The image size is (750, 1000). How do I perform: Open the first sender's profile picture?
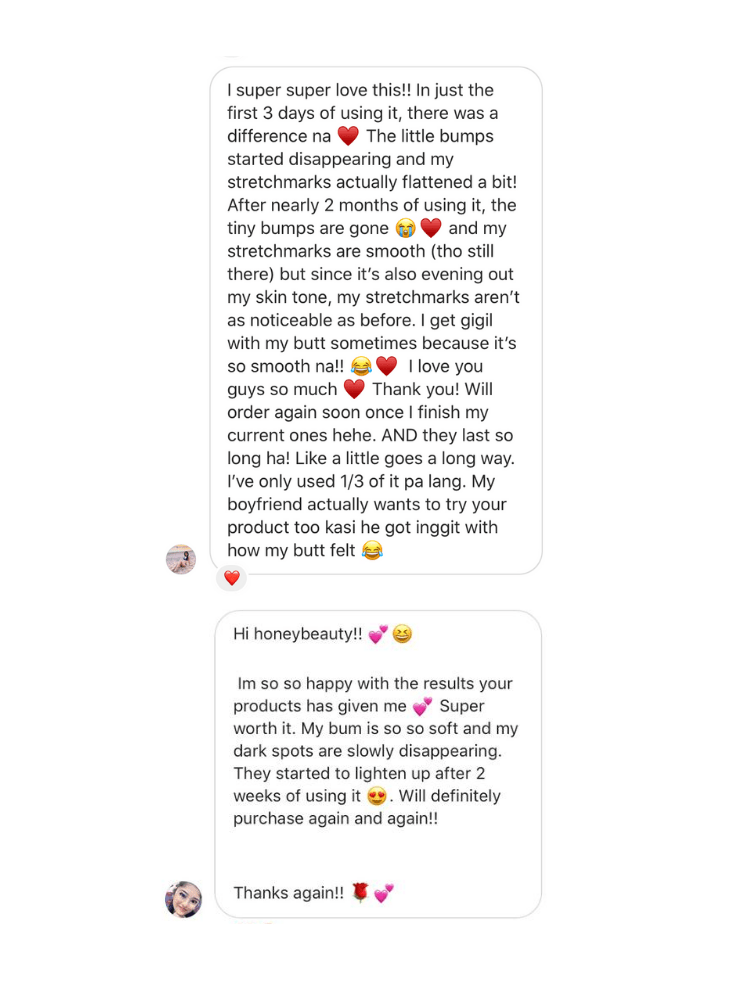[180, 559]
